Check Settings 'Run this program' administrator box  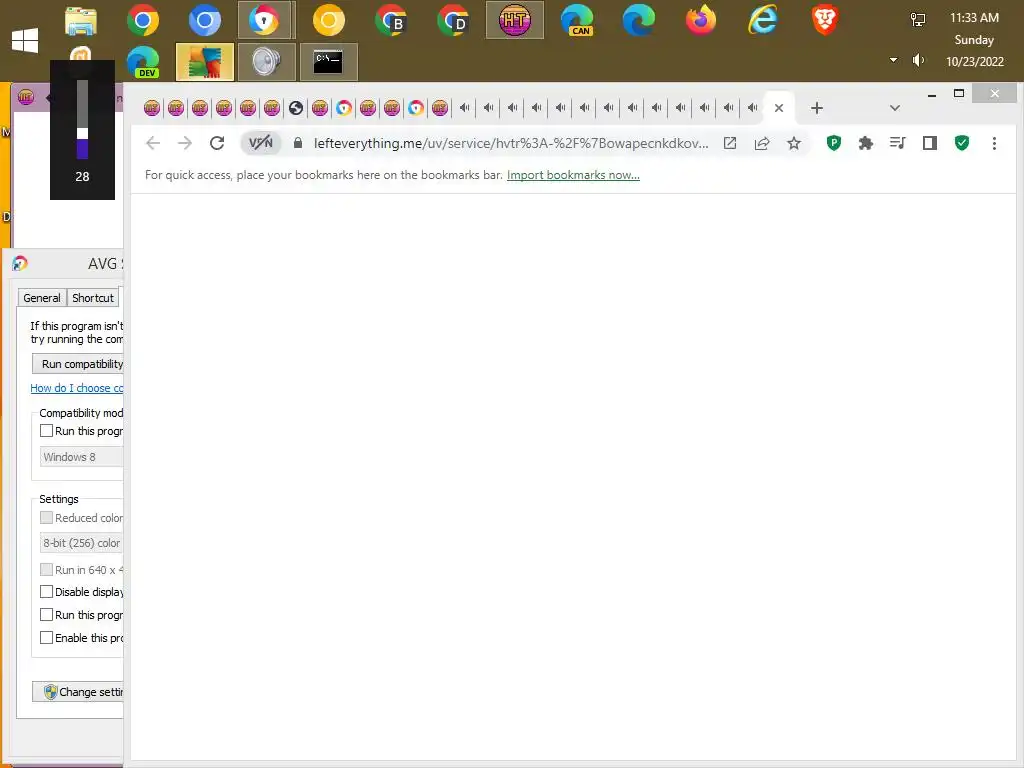click(46, 615)
